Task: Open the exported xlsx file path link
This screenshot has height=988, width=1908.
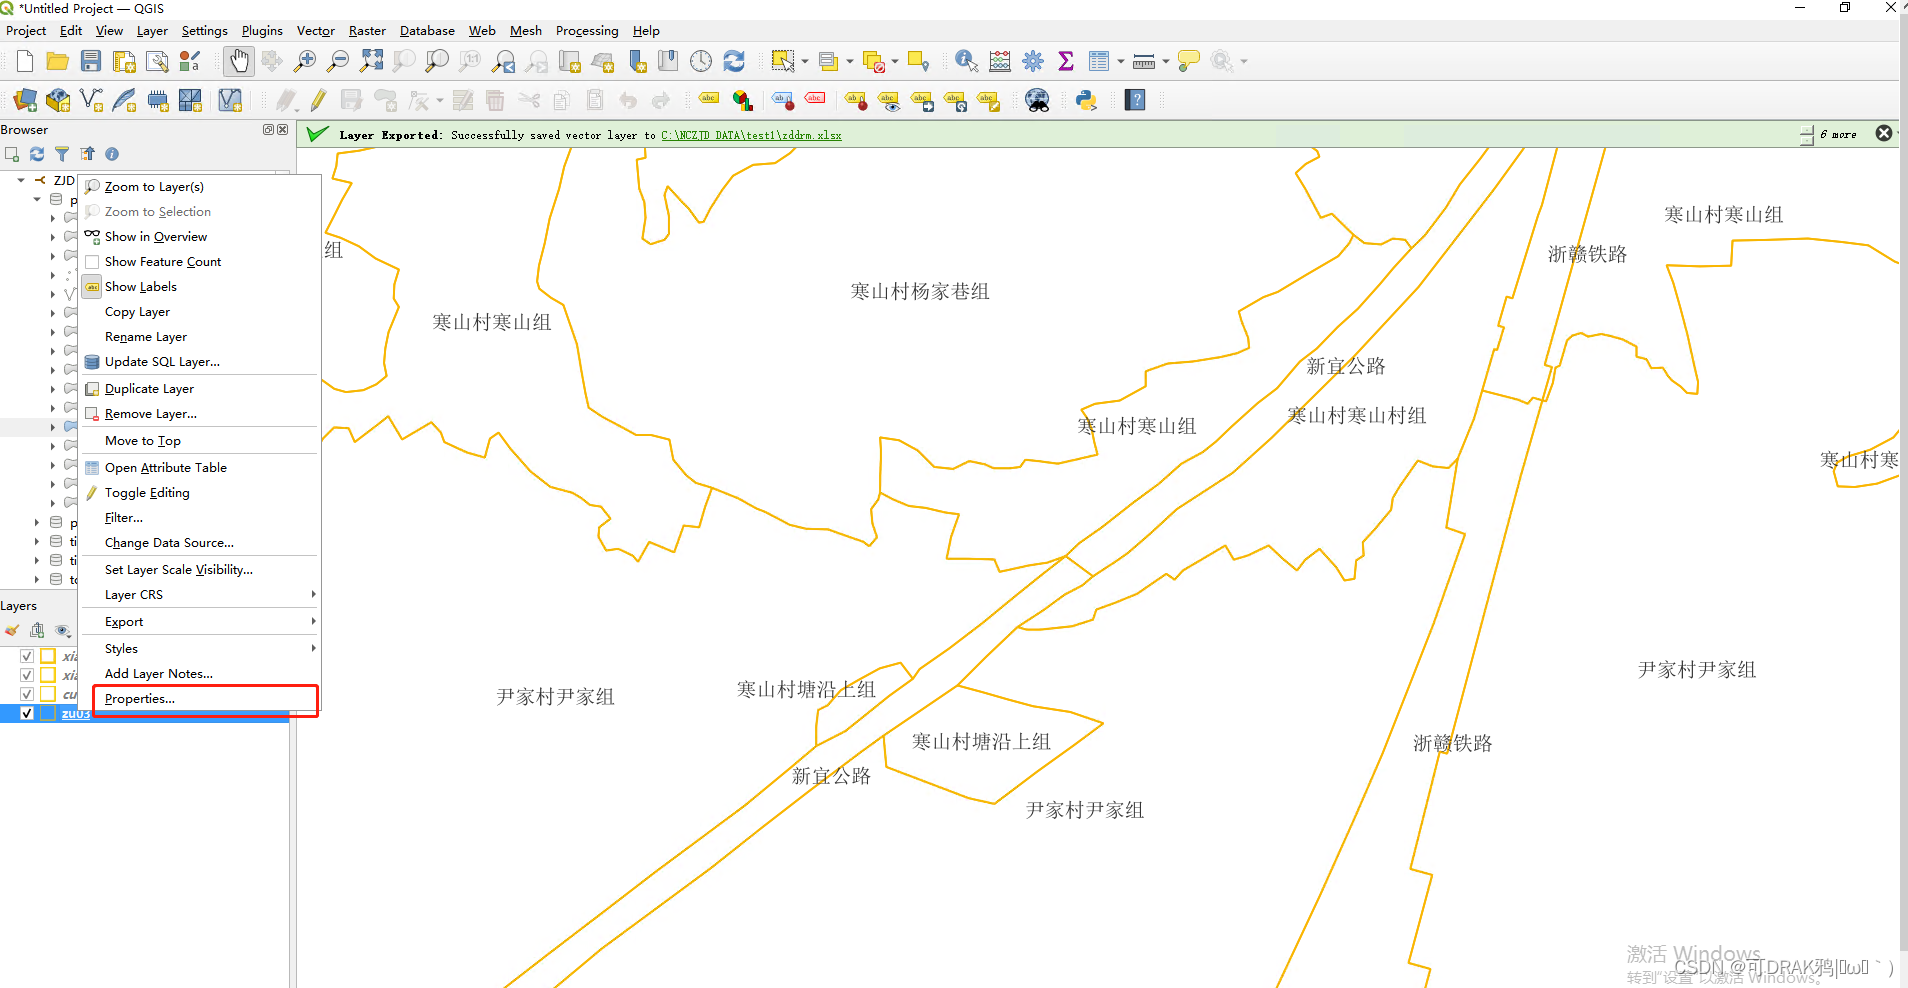Action: pyautogui.click(x=751, y=135)
